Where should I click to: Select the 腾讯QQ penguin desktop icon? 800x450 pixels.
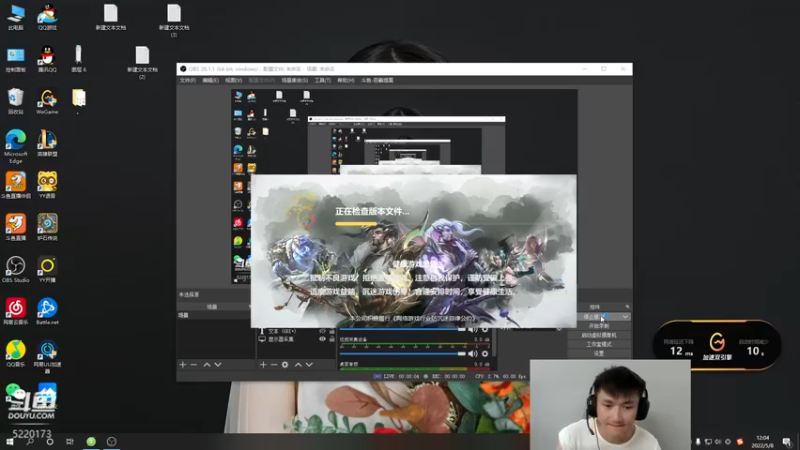pos(47,59)
